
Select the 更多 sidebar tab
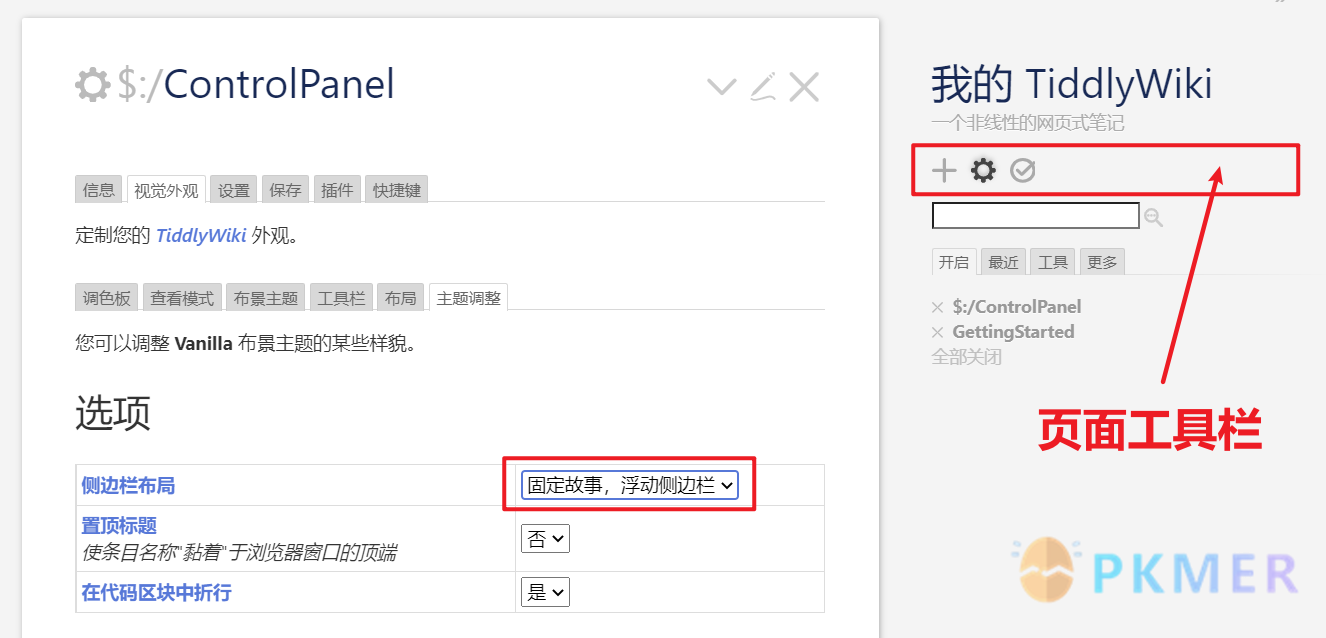pyautogui.click(x=1102, y=262)
